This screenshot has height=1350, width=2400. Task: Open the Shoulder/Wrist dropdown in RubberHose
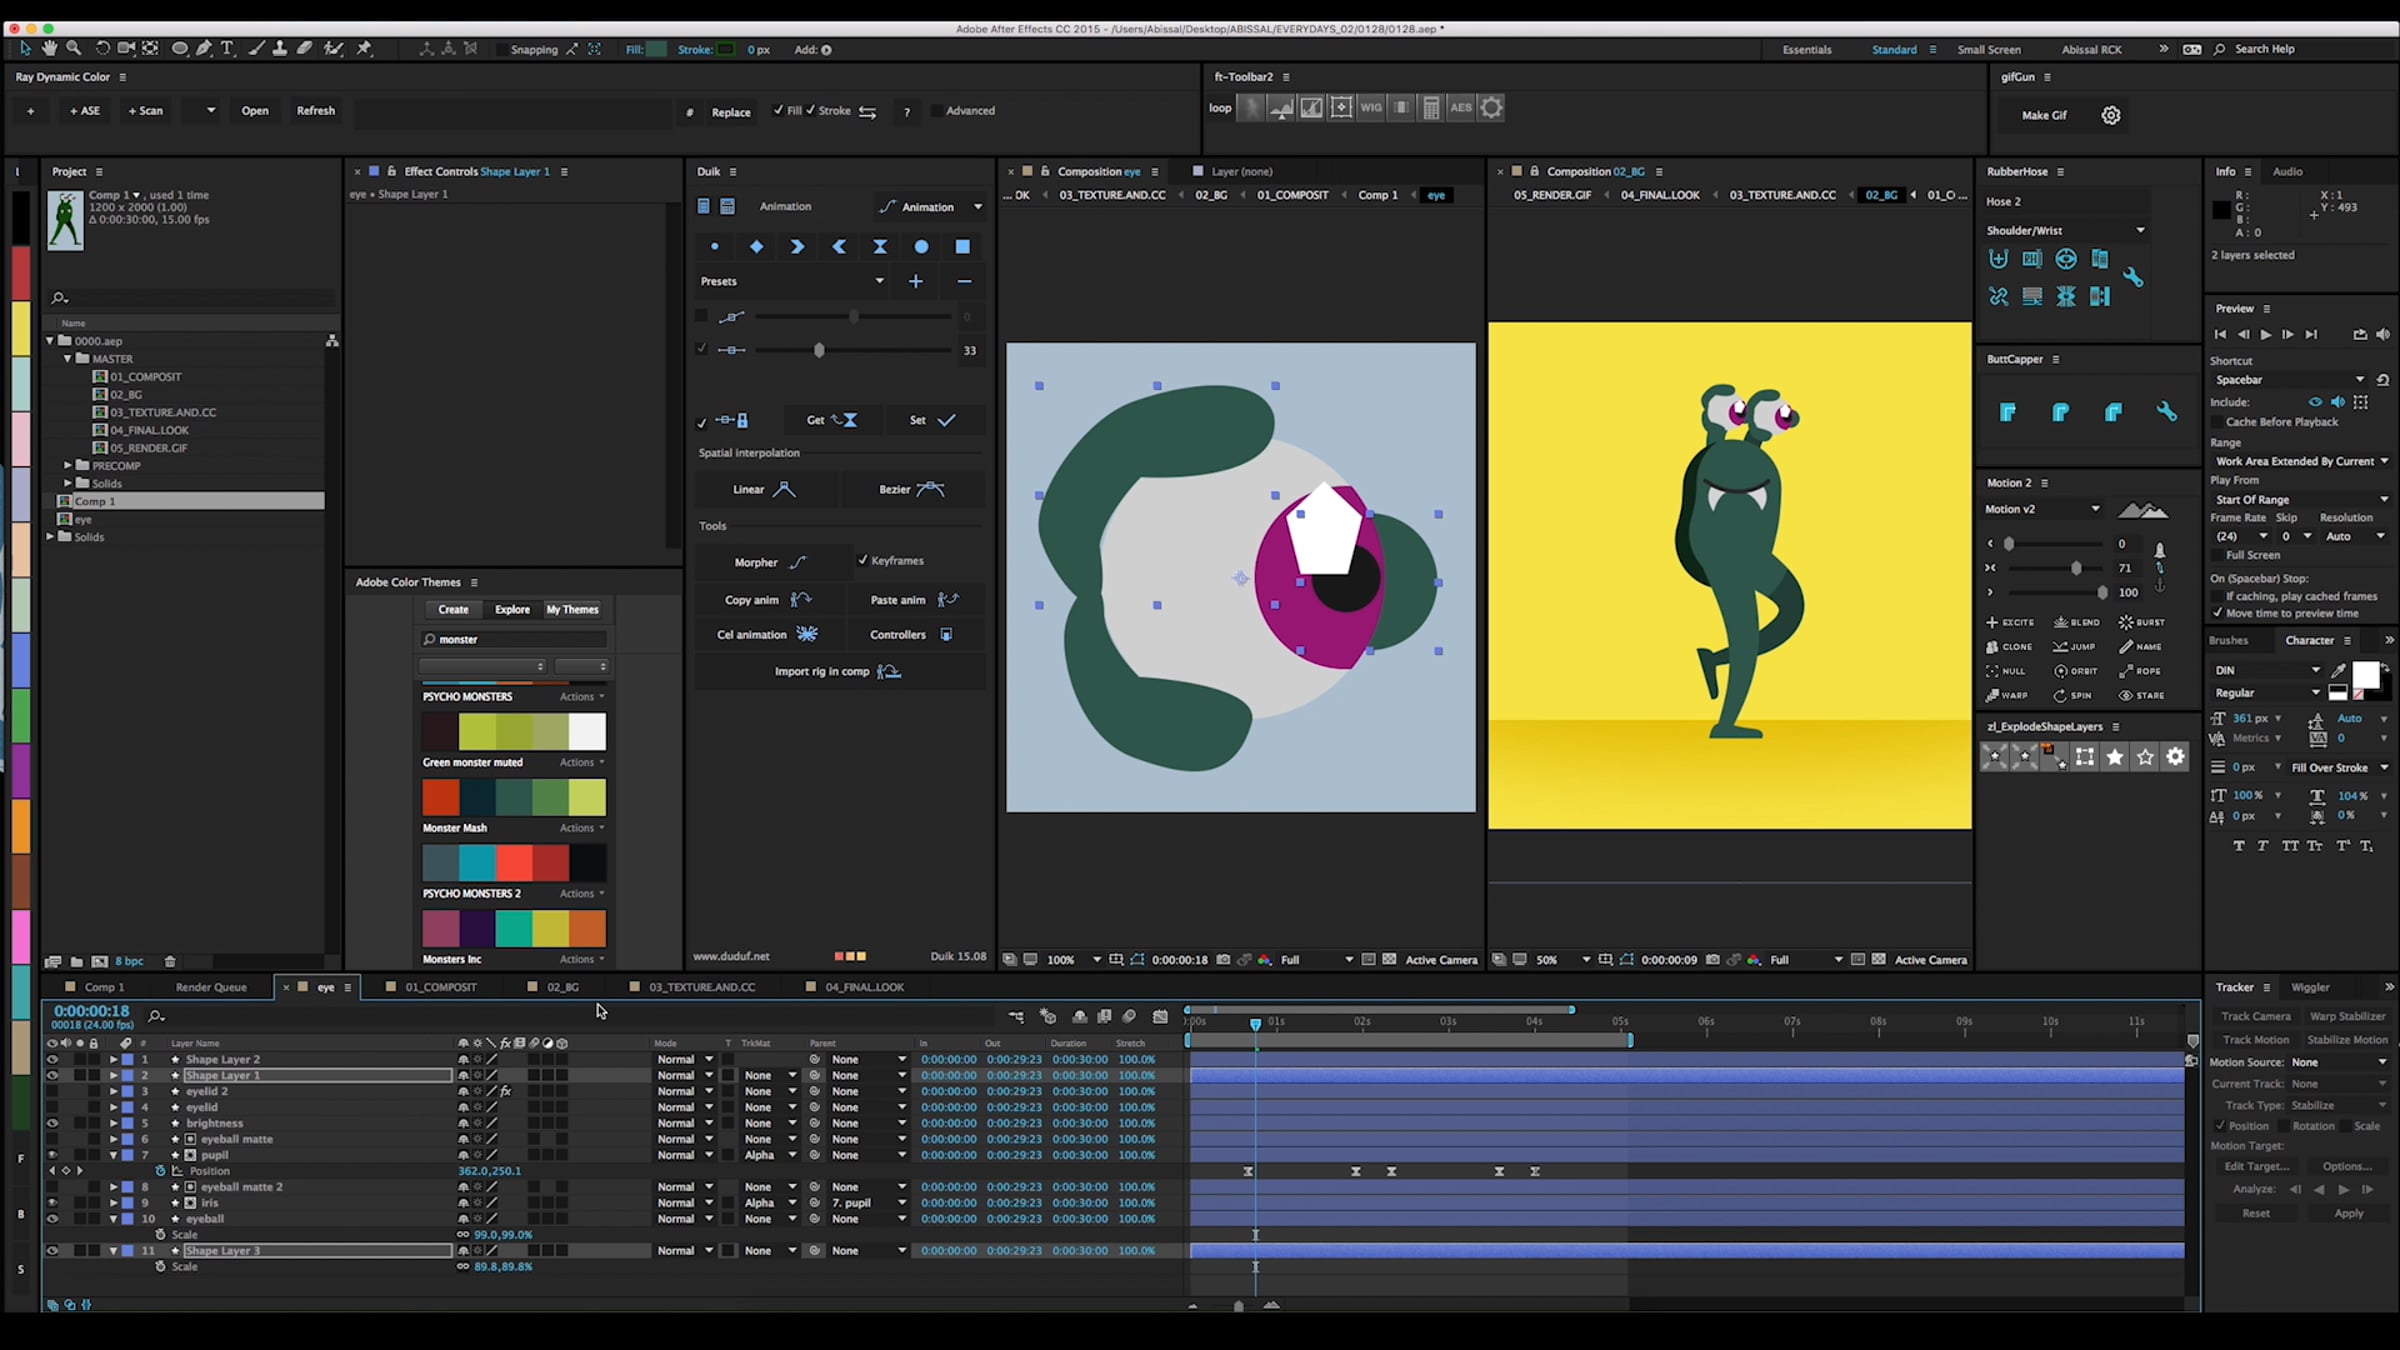(2140, 230)
